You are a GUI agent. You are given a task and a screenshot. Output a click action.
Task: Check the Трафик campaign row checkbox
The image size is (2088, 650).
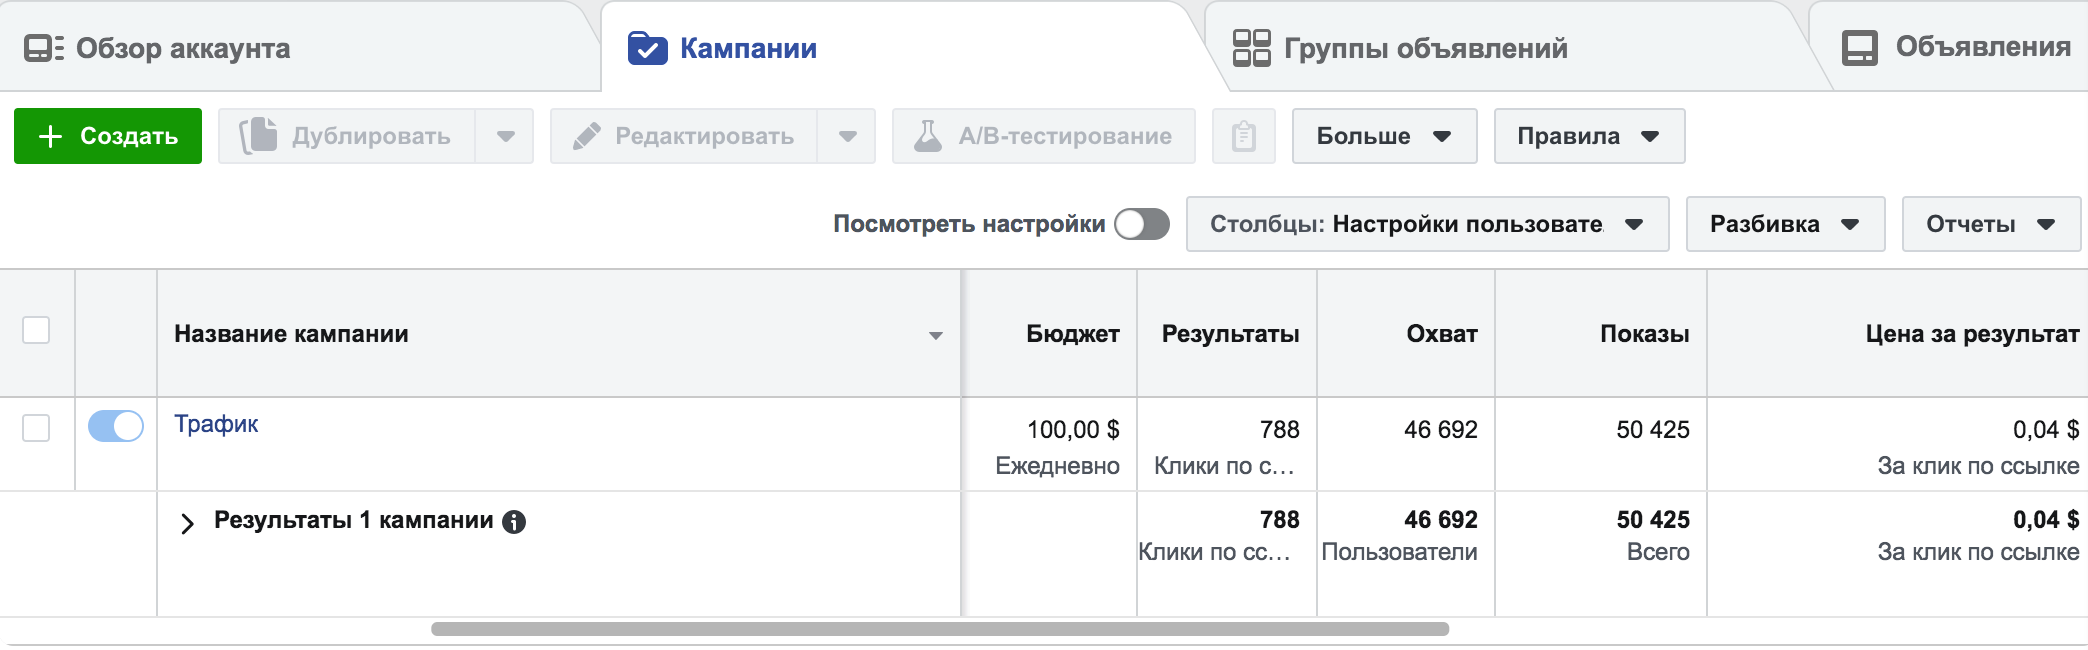tap(36, 428)
